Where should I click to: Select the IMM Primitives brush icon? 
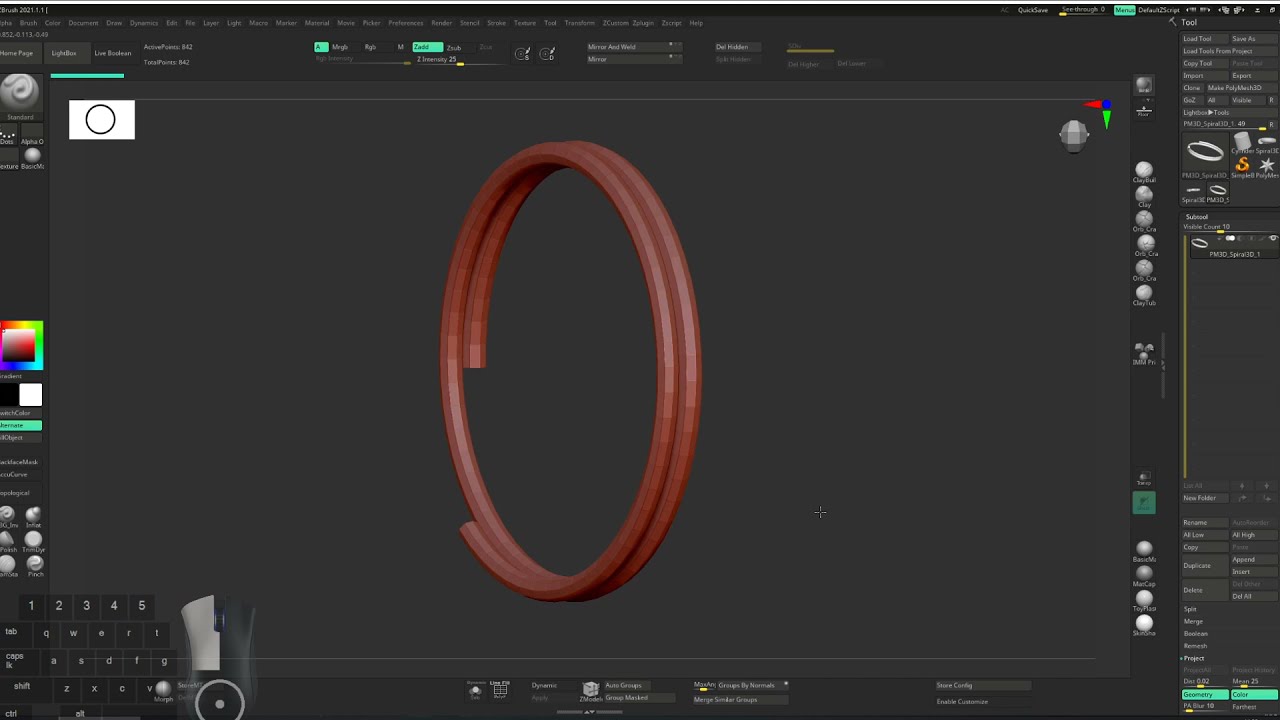point(1144,352)
